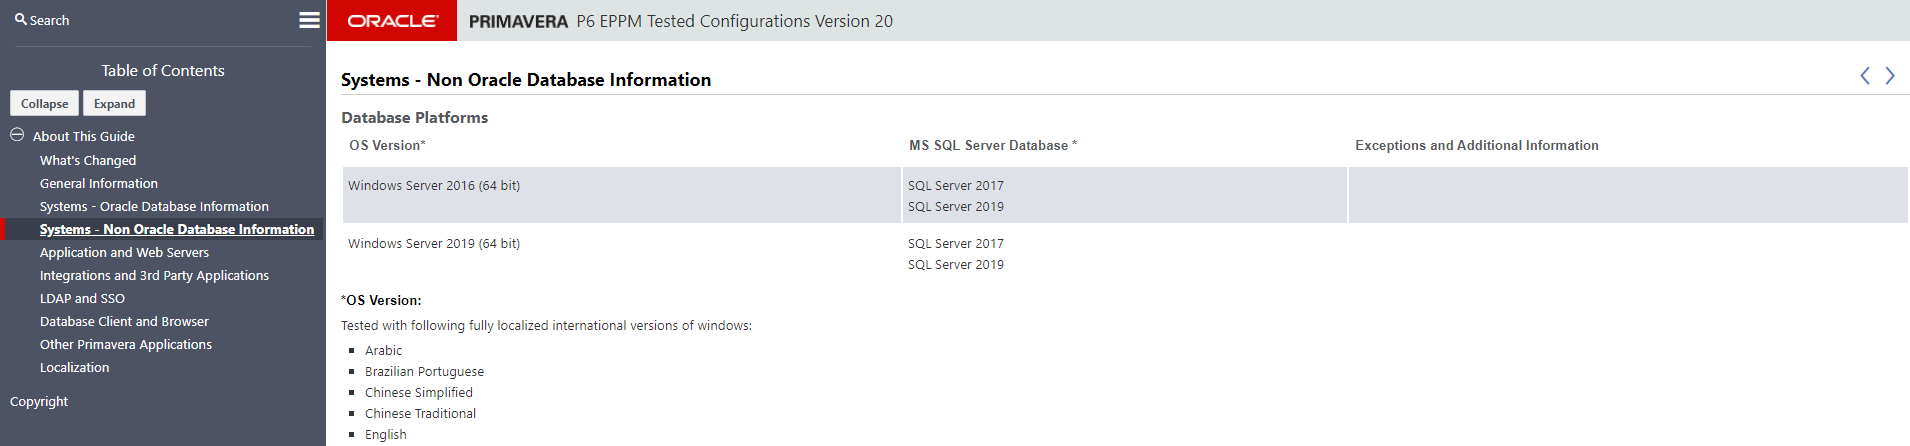Click Exceptions and Additional Information header
Image resolution: width=1910 pixels, height=446 pixels.
[1477, 145]
